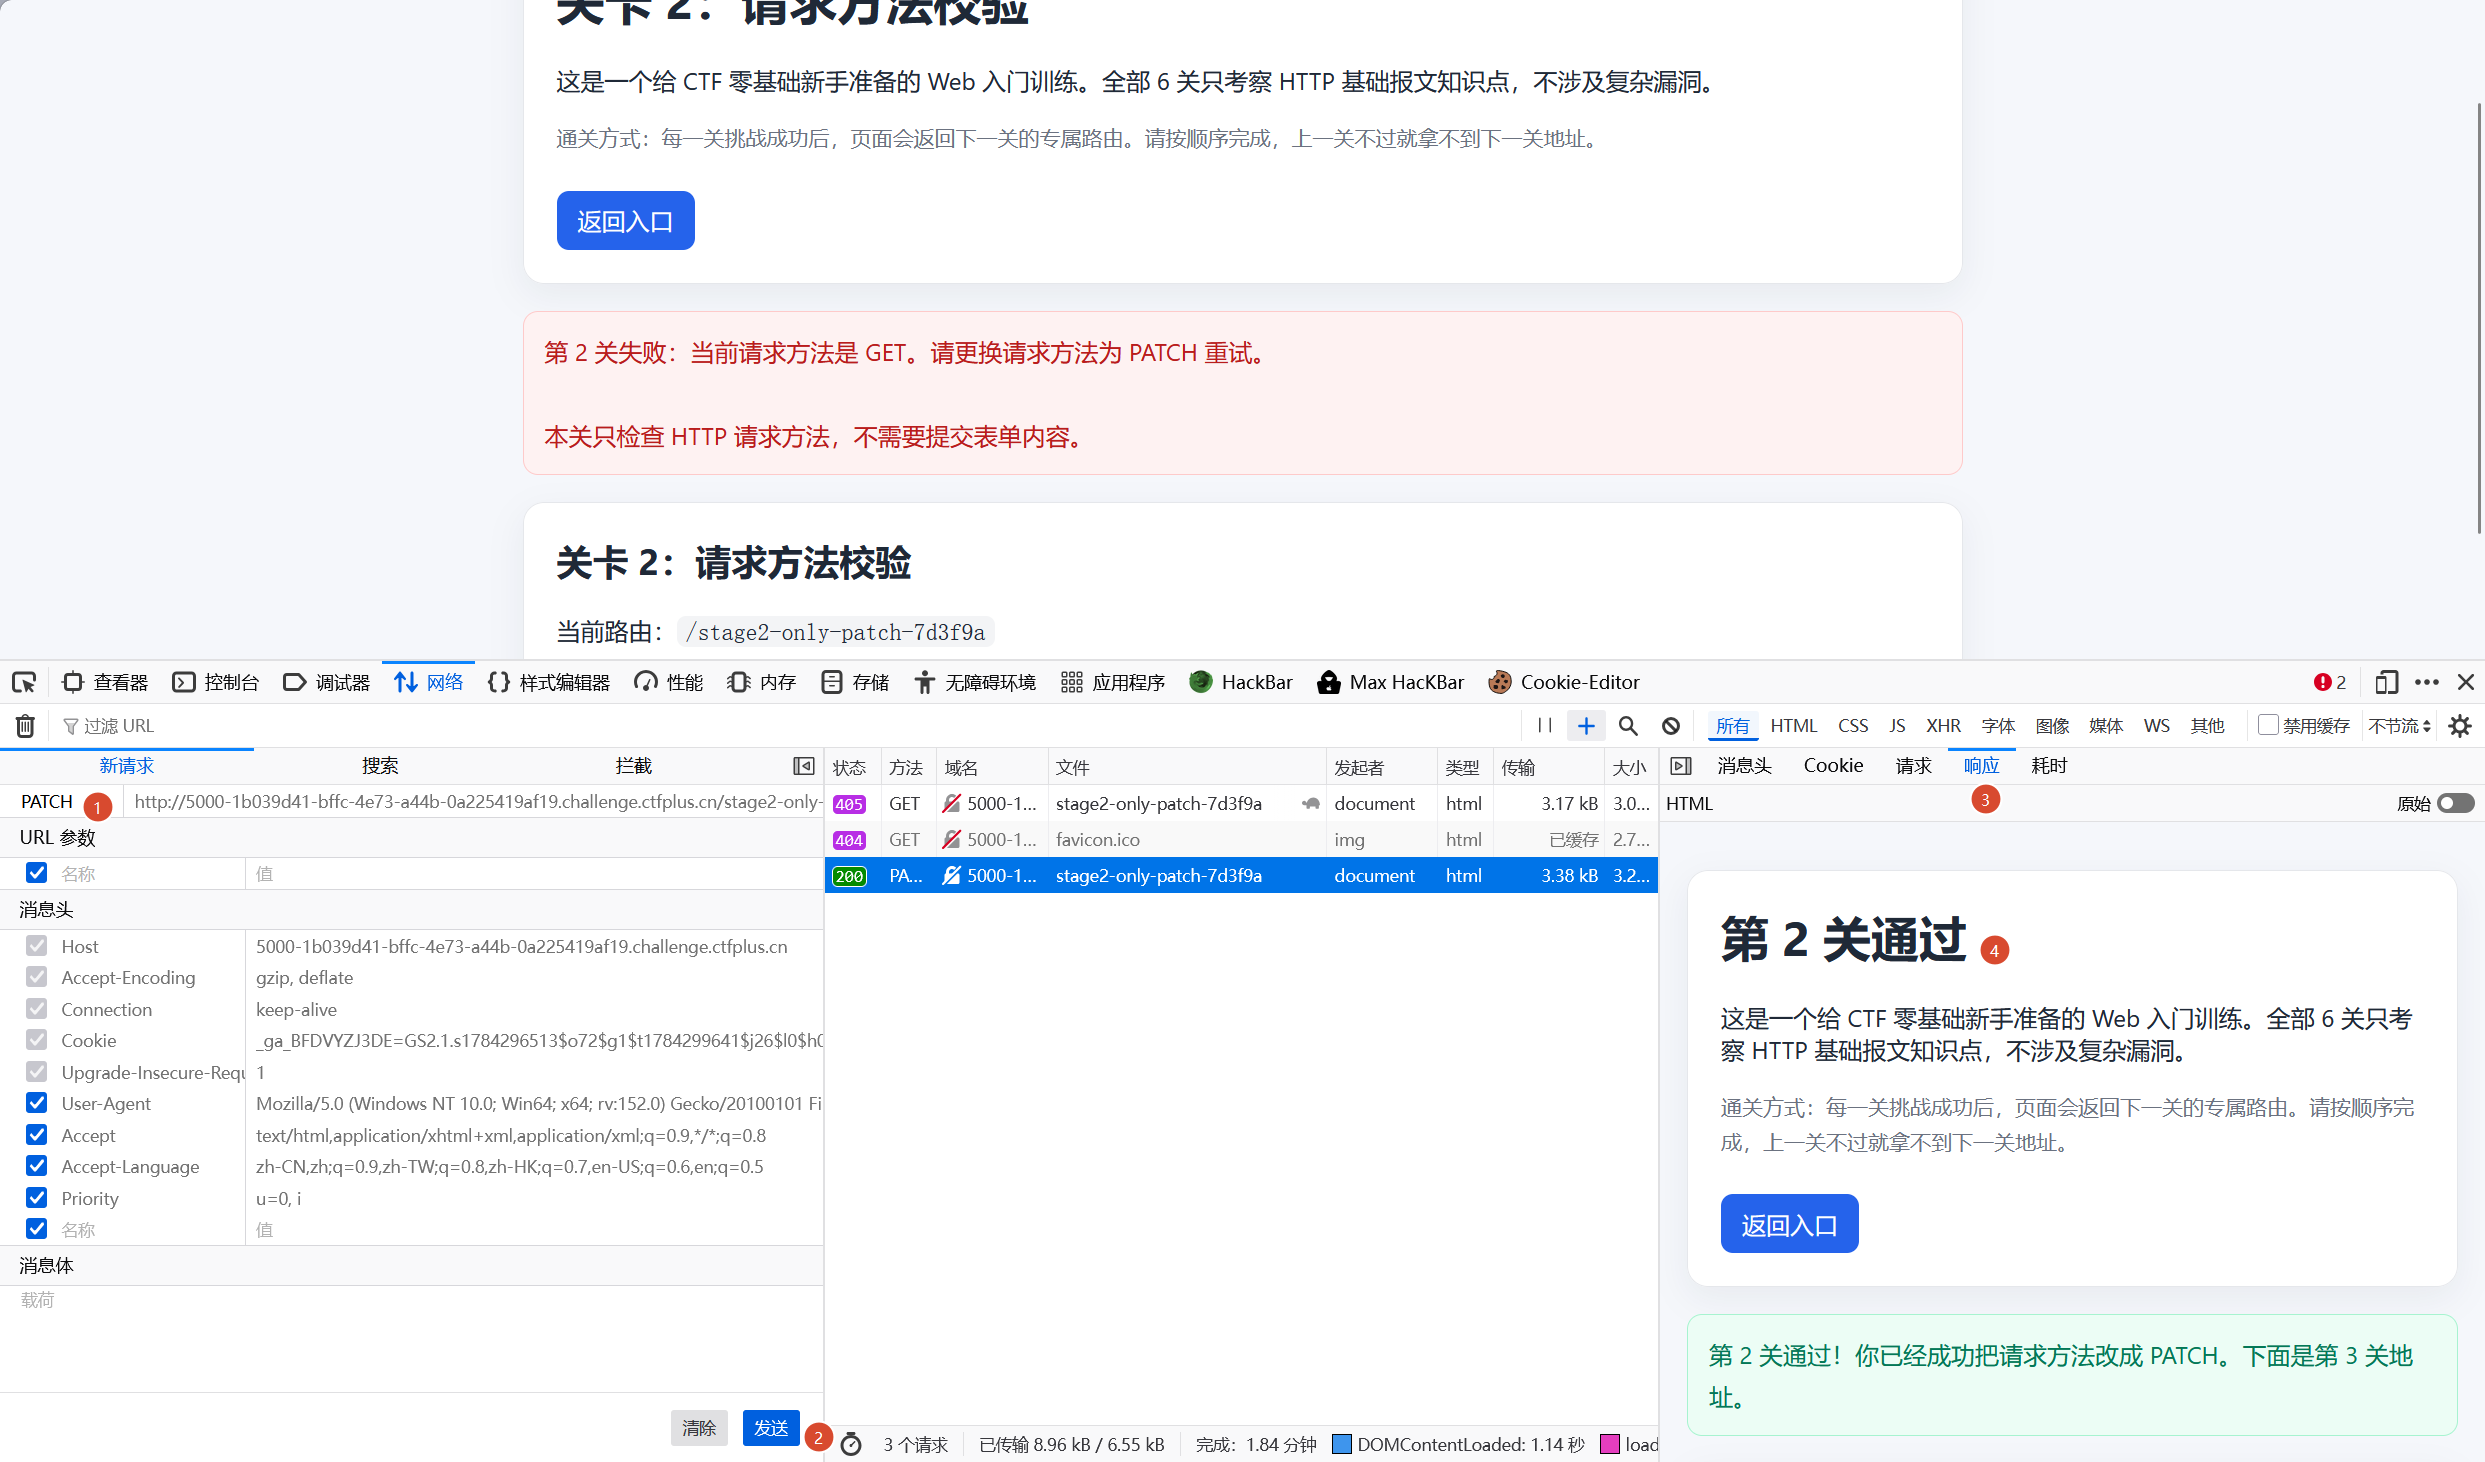Add new request with plus icon
The width and height of the screenshot is (2485, 1462).
click(x=1586, y=726)
